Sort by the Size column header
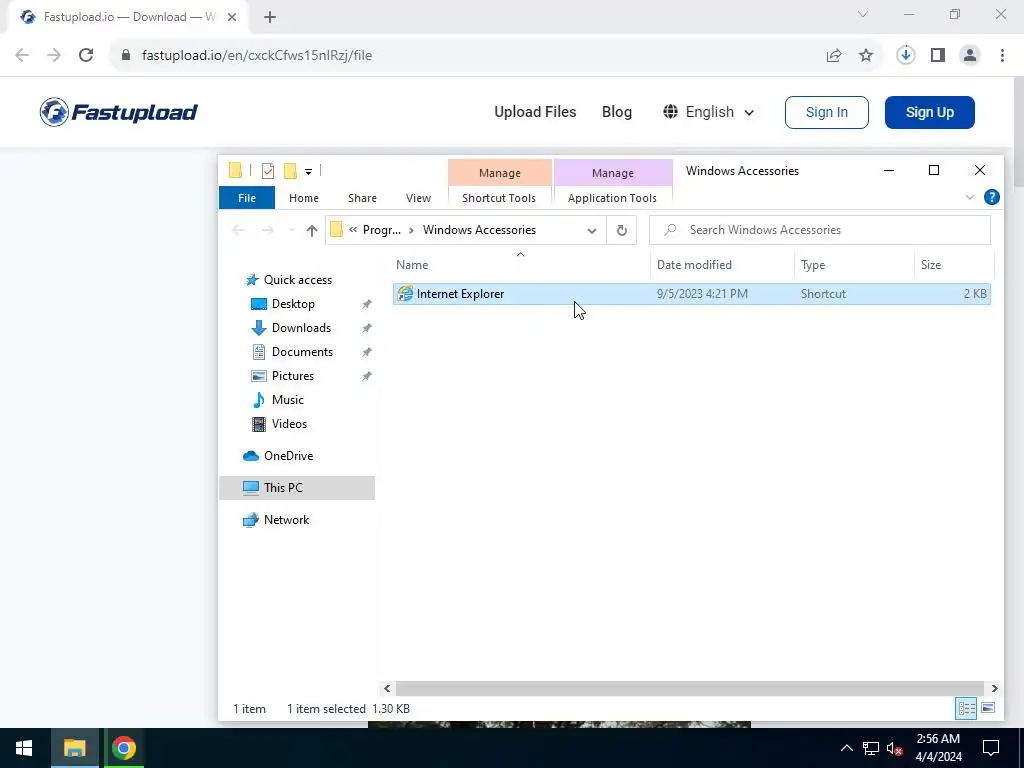The width and height of the screenshot is (1024, 768). pyautogui.click(x=953, y=264)
